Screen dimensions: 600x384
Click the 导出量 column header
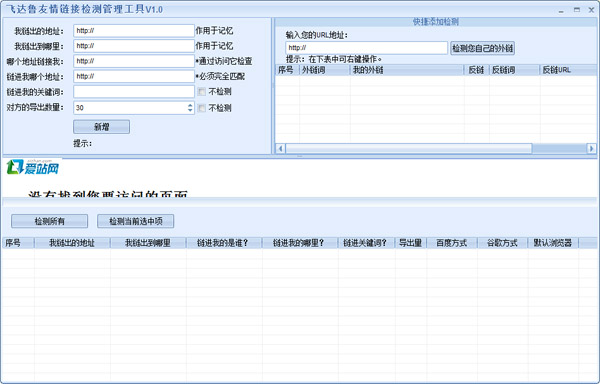(411, 243)
